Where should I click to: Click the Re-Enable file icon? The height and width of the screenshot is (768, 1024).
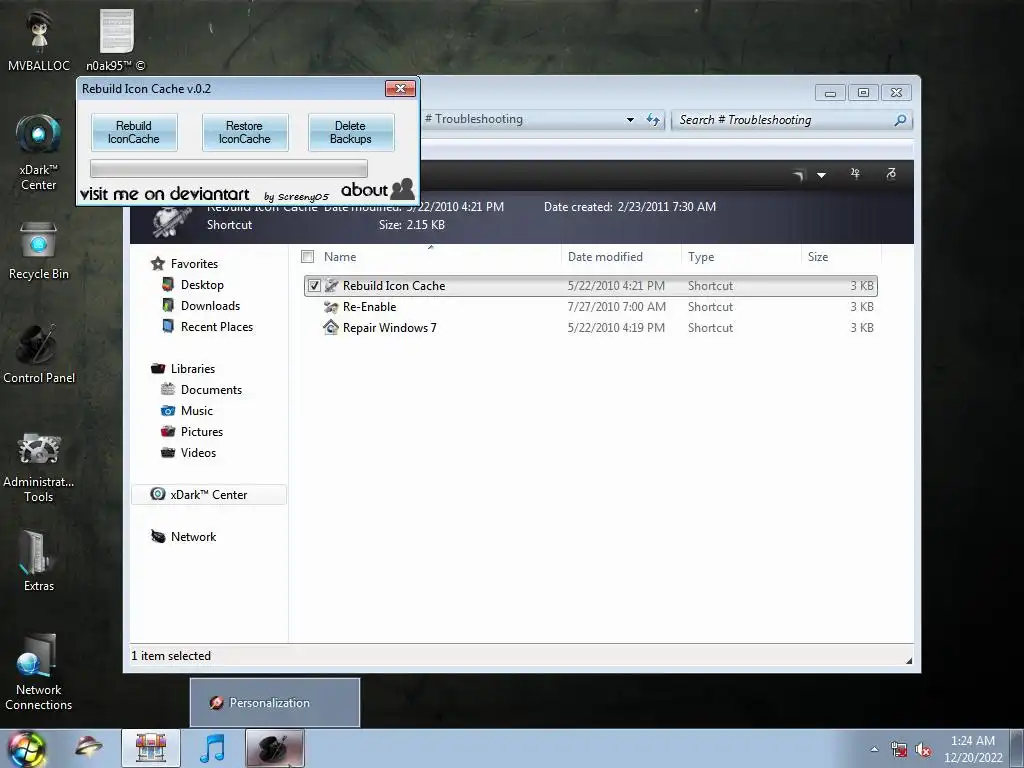tap(331, 307)
